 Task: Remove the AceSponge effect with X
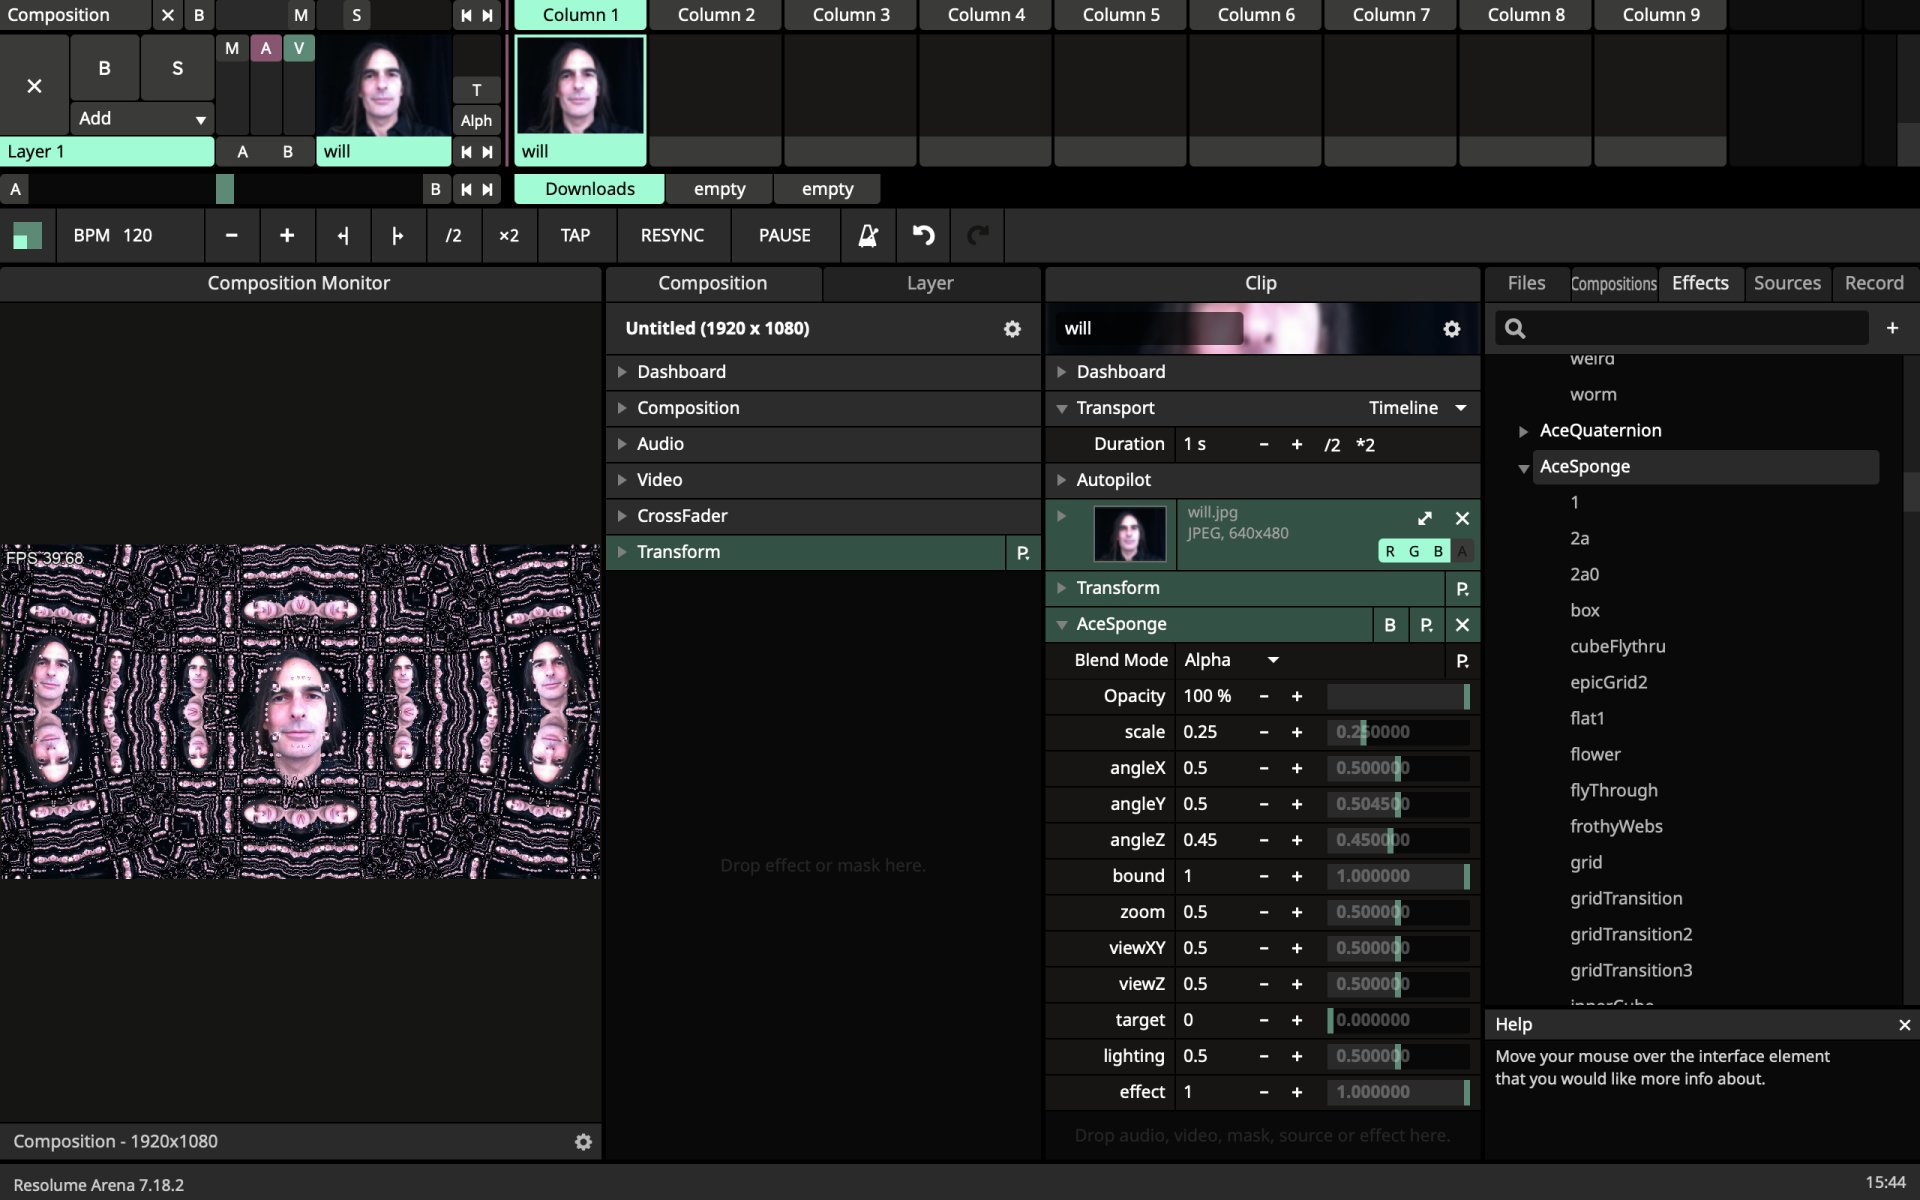coord(1462,625)
